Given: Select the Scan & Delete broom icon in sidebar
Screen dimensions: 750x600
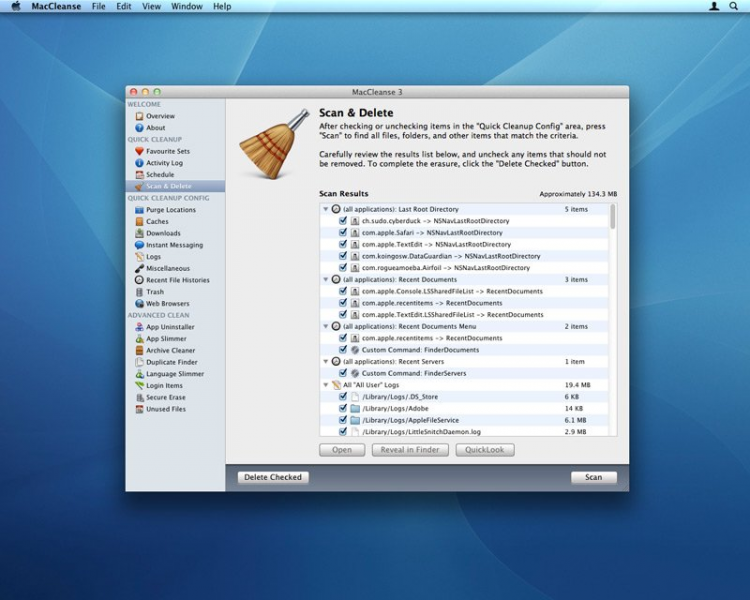Looking at the screenshot, I should (139, 186).
